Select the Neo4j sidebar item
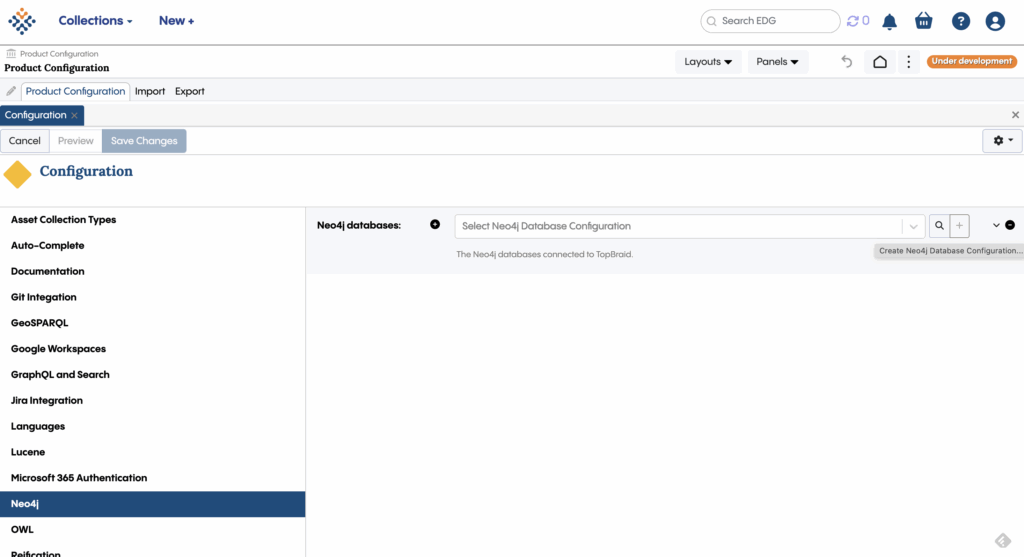 tap(152, 504)
